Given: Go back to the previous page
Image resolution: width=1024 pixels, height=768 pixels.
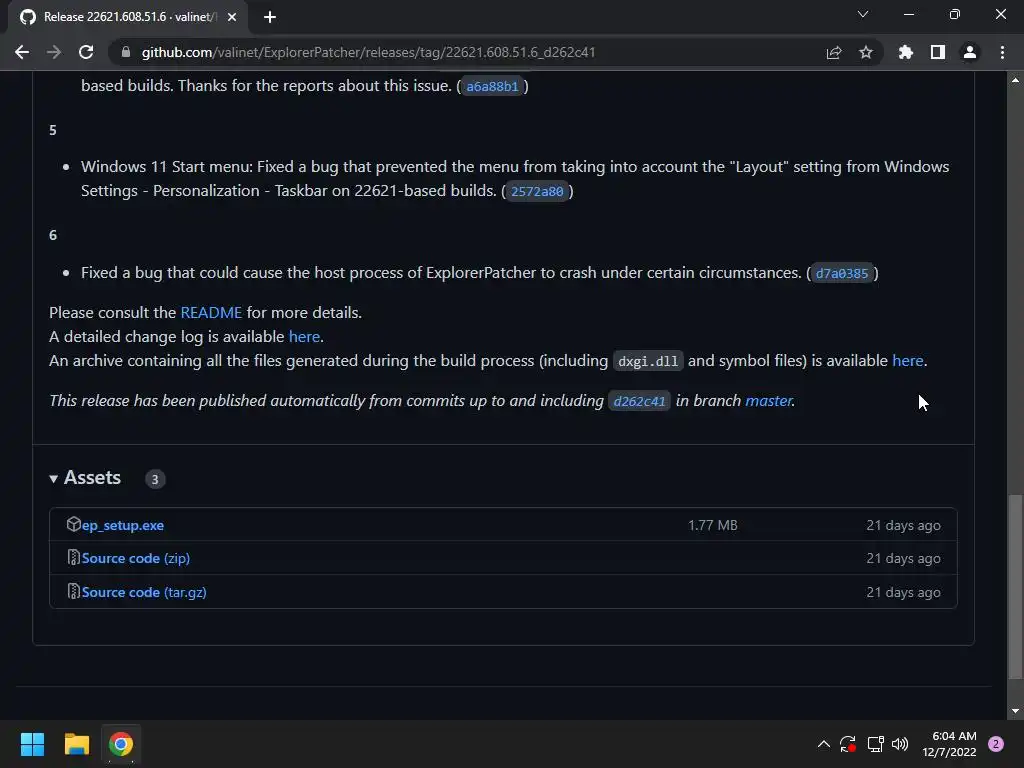Looking at the screenshot, I should coord(22,52).
